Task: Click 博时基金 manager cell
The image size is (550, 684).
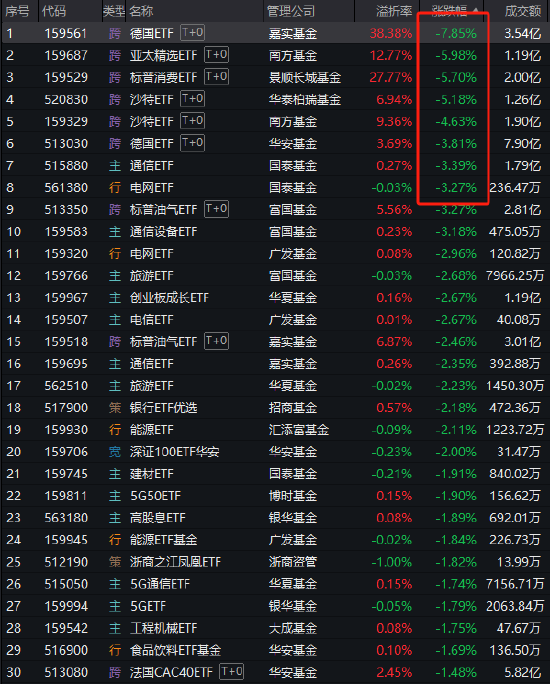Action: [293, 496]
